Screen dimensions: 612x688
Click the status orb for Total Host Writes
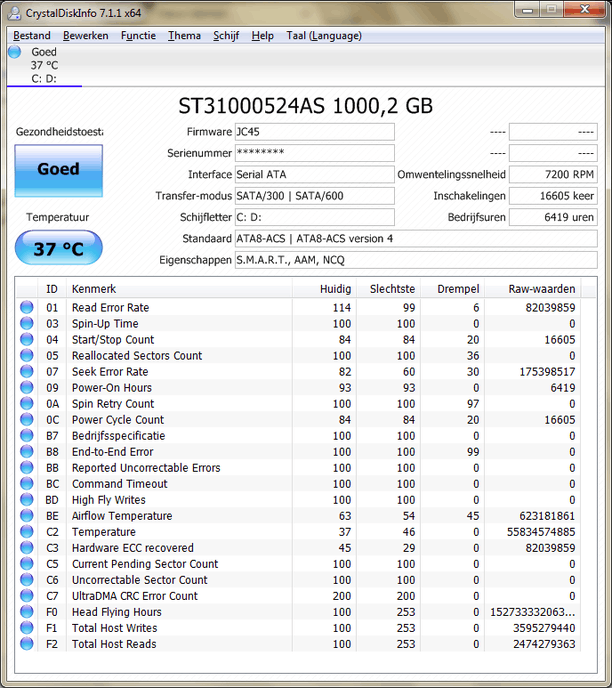point(27,627)
